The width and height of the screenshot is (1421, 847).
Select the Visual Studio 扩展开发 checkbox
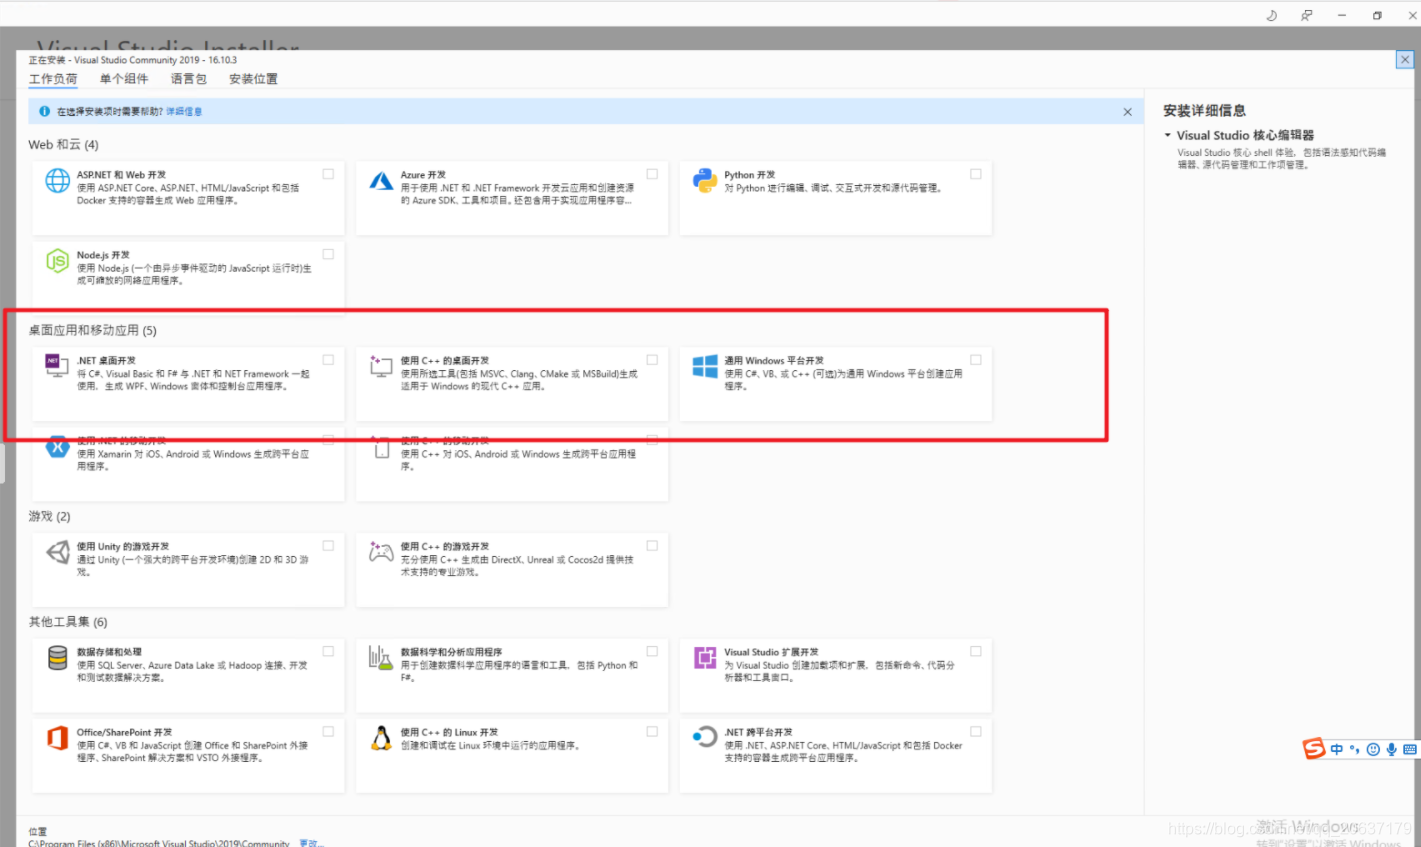(x=976, y=651)
